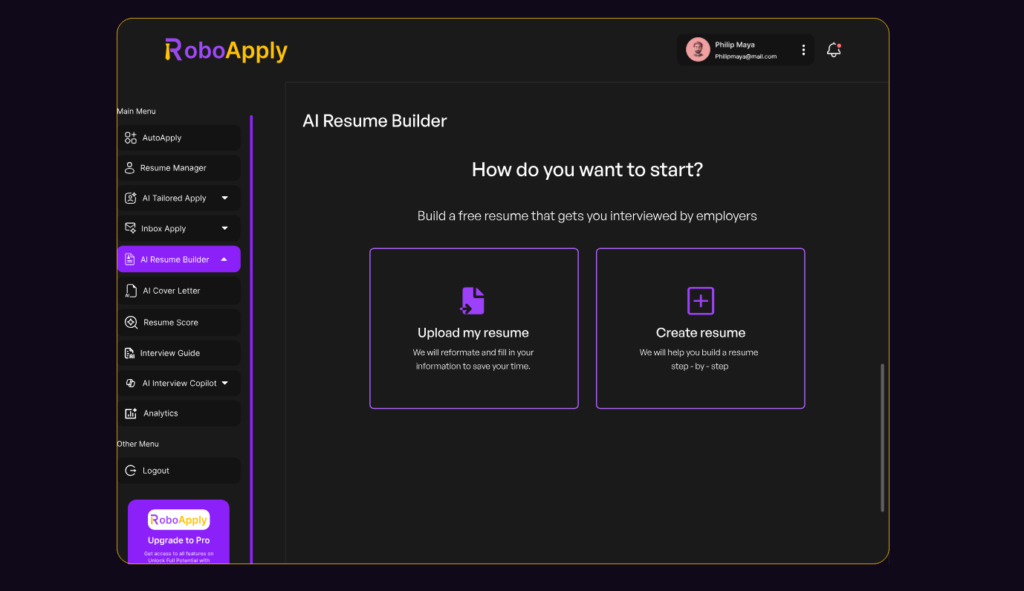Click the Resume Score magnifier icon
The width and height of the screenshot is (1024, 591).
pyautogui.click(x=130, y=322)
